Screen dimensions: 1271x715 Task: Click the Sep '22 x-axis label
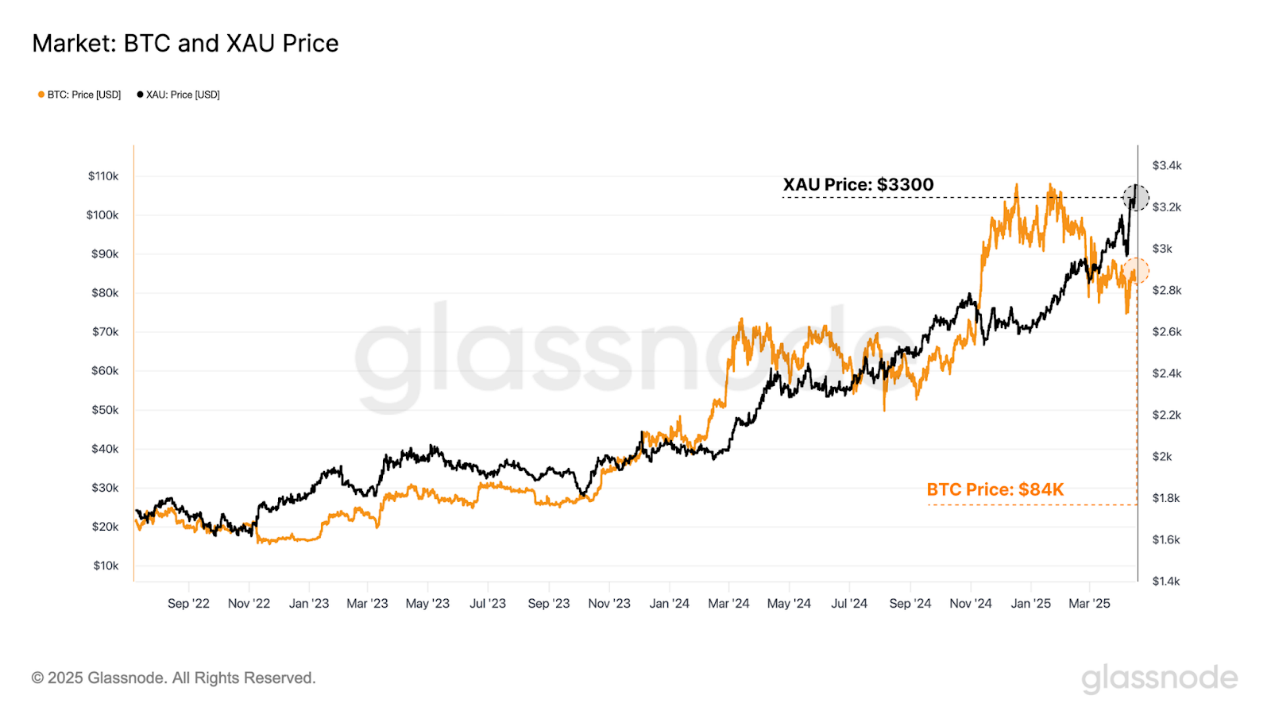189,604
